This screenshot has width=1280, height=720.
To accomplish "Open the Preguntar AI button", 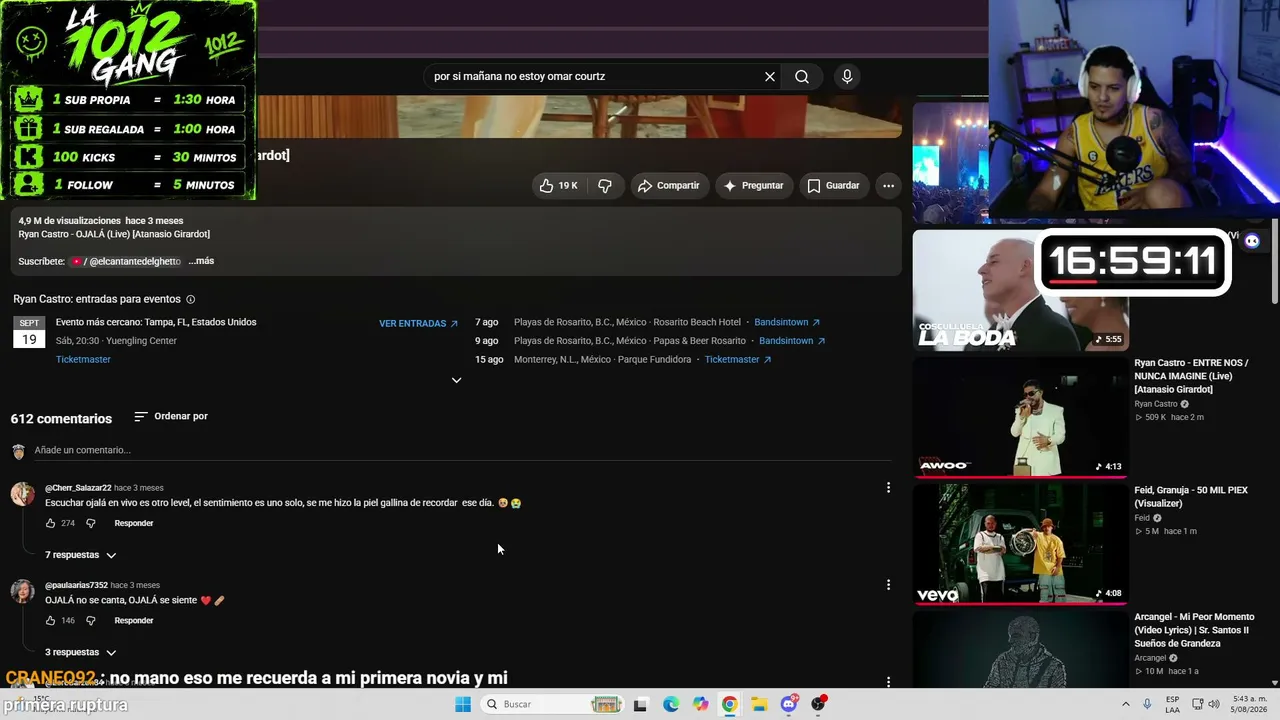I will point(753,185).
